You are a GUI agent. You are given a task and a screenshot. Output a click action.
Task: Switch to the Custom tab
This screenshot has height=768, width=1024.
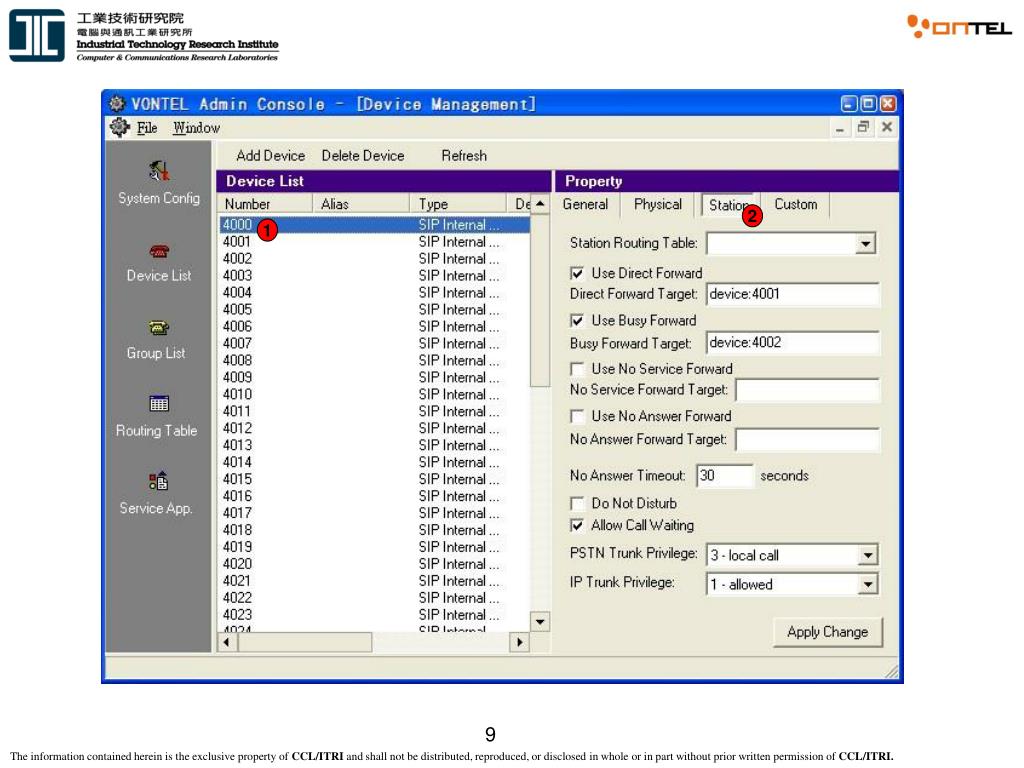(795, 204)
